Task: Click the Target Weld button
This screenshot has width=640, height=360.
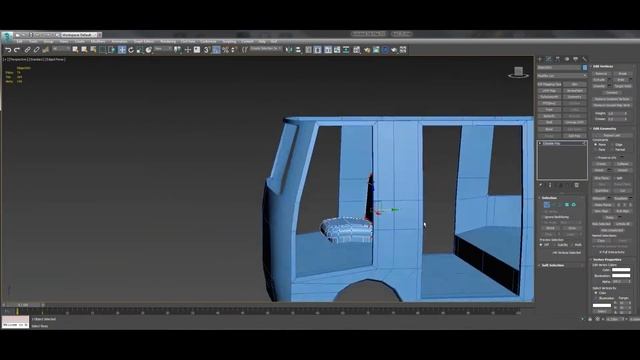Action: (x=623, y=86)
